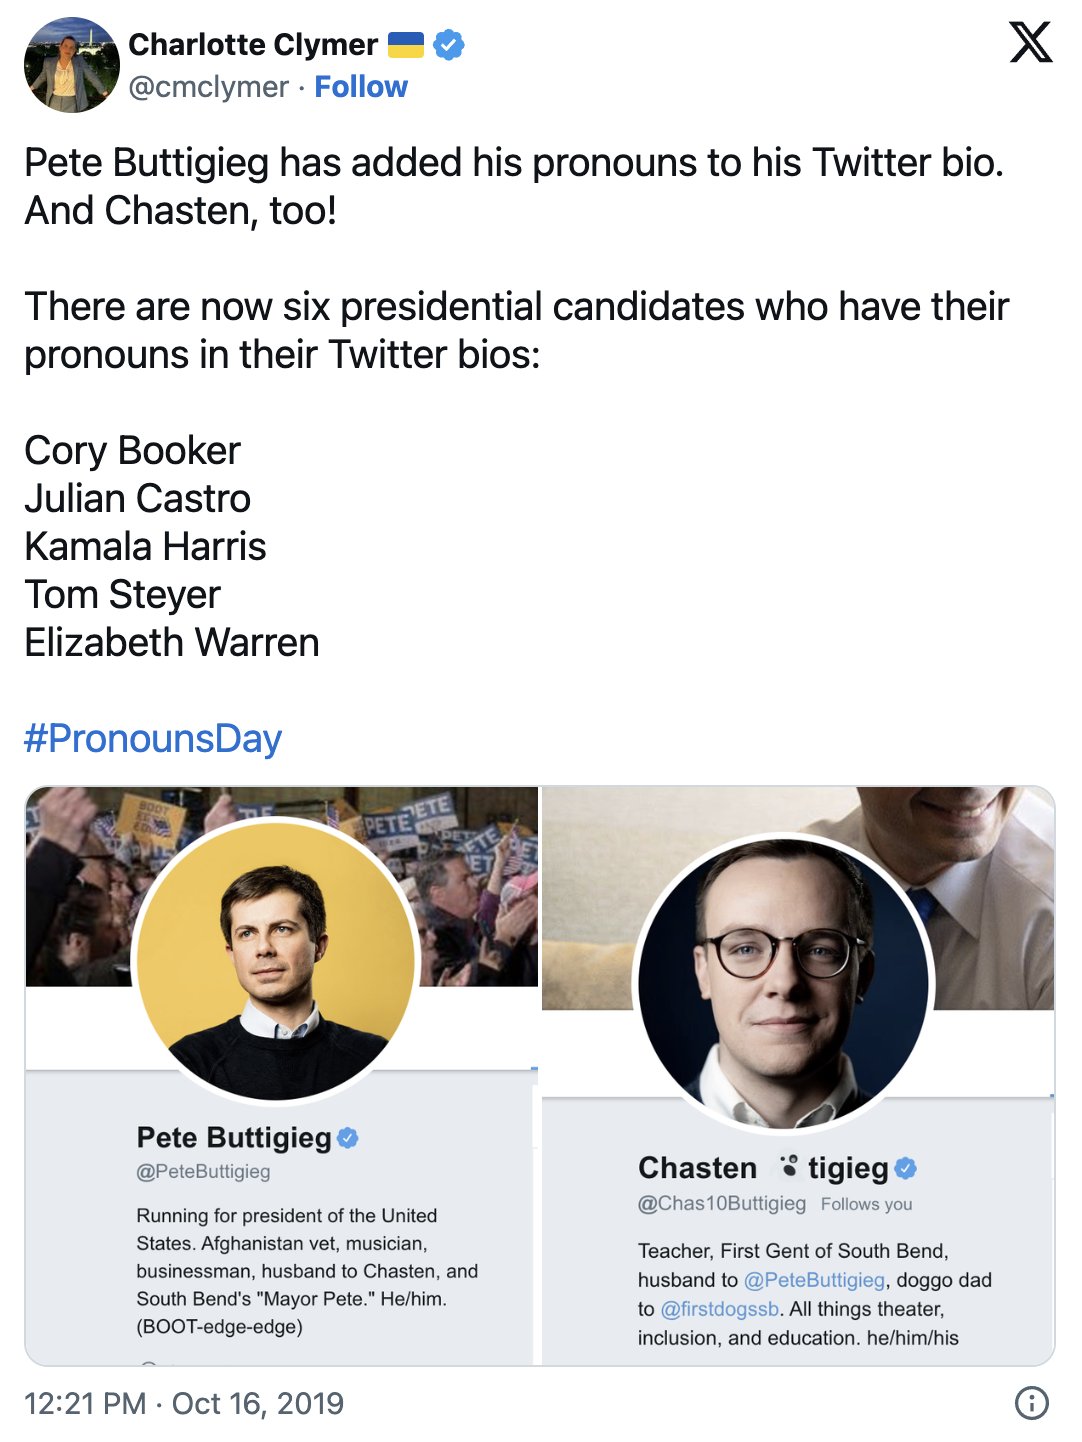Click the verified badge beside Chasten's name
The width and height of the screenshot is (1082, 1442).
[x=906, y=1168]
